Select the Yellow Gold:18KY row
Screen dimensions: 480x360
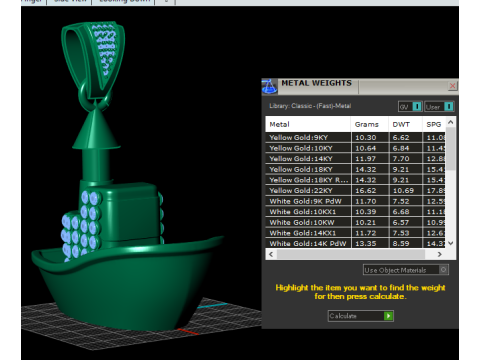pos(355,169)
